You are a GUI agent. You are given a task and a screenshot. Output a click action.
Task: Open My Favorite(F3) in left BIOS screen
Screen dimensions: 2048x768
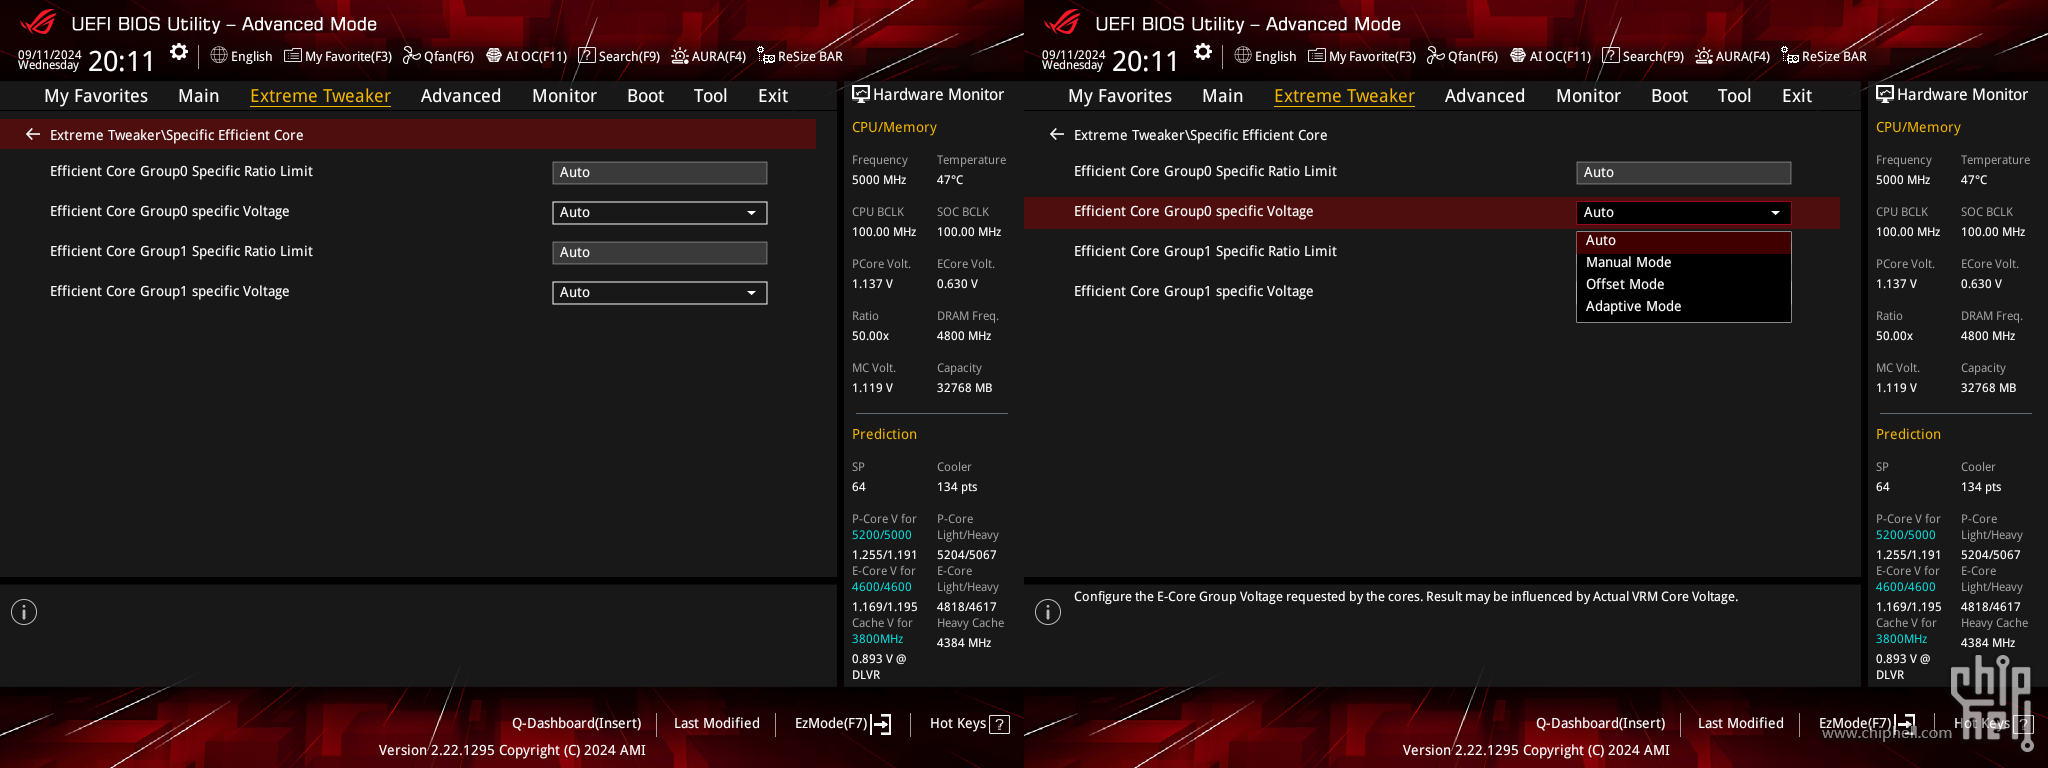tap(338, 56)
